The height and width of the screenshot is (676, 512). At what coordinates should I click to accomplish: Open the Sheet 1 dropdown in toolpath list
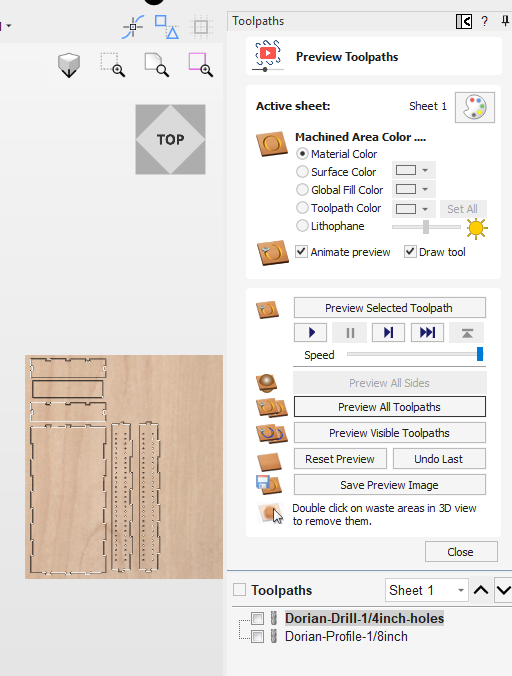coord(426,590)
